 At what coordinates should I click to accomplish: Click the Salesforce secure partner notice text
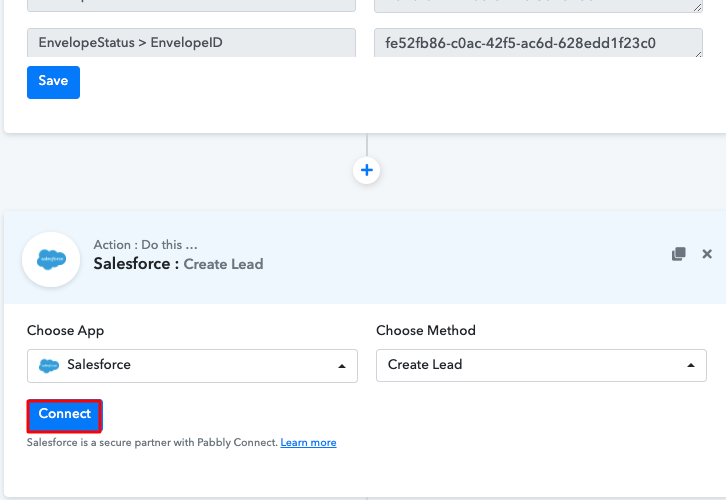[152, 443]
